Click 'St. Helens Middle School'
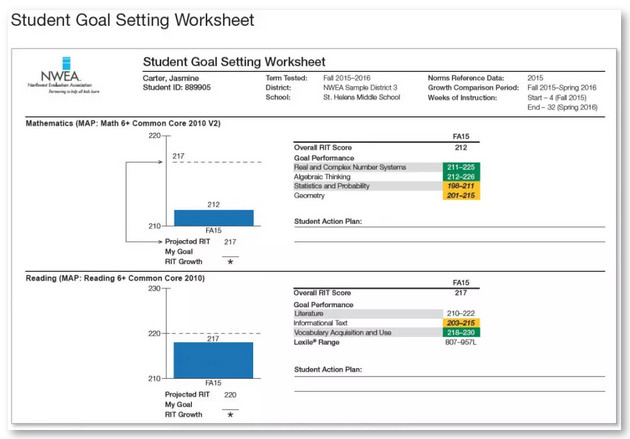The image size is (630, 439). (362, 97)
